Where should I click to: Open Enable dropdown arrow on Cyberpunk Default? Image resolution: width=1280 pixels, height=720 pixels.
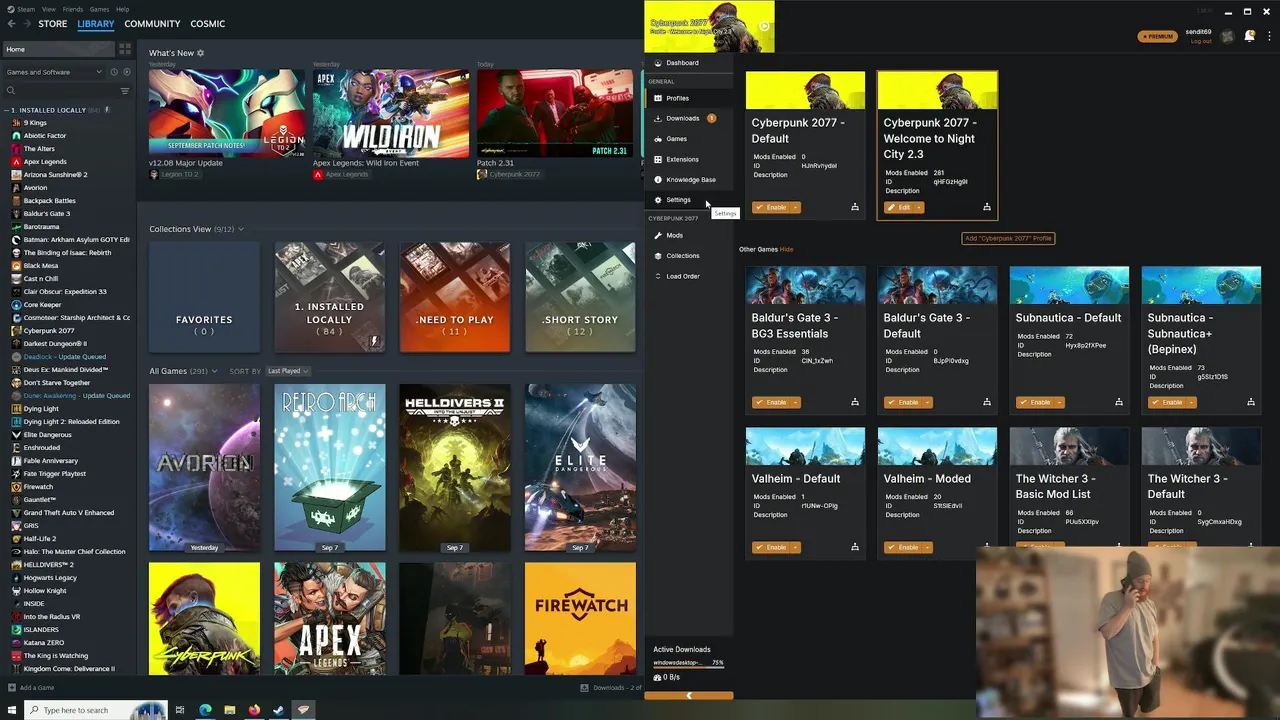[x=795, y=207]
